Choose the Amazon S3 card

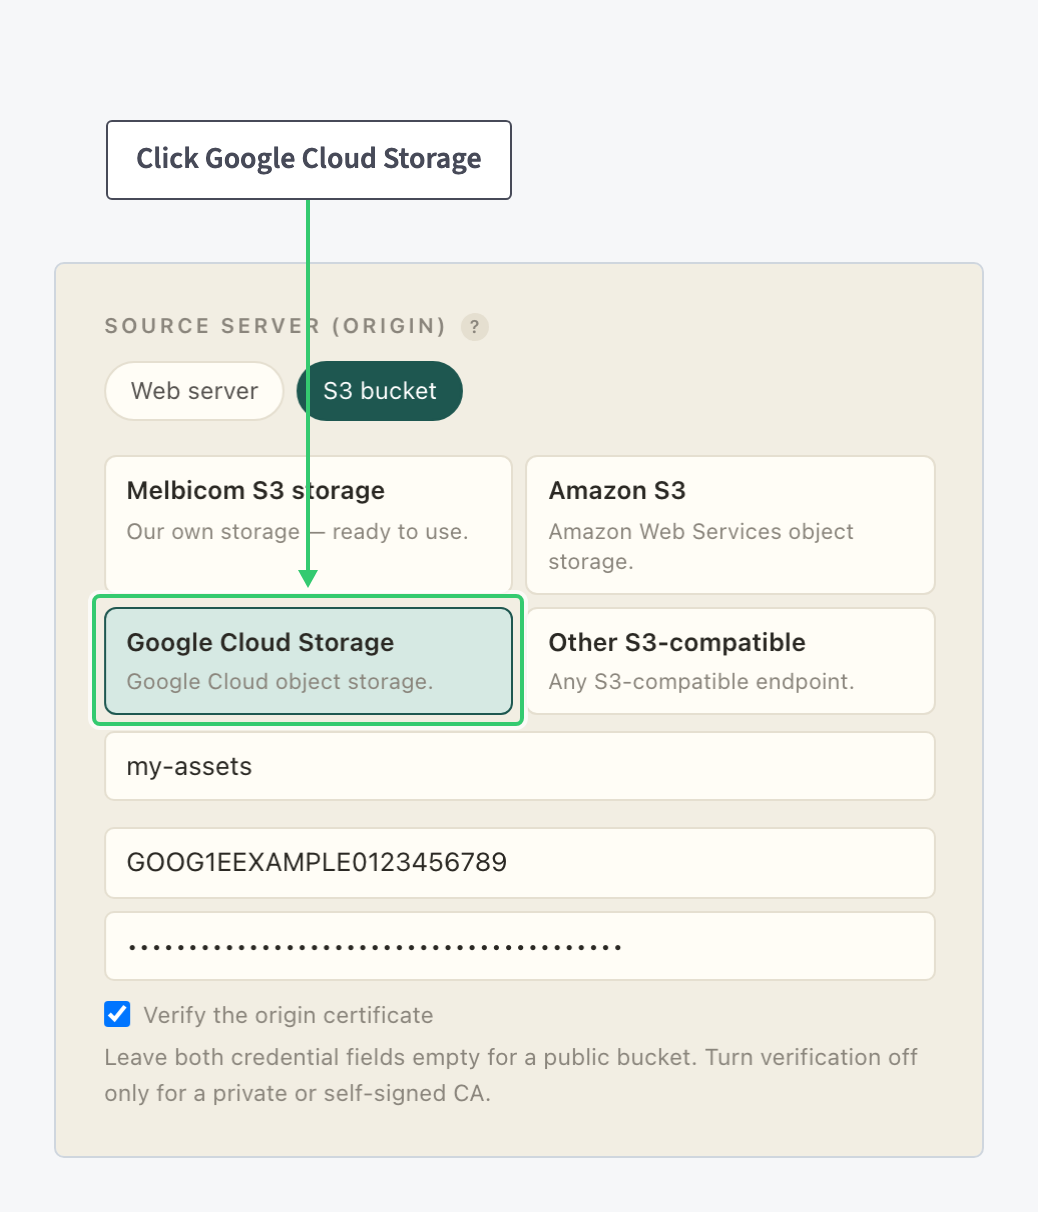pos(731,525)
